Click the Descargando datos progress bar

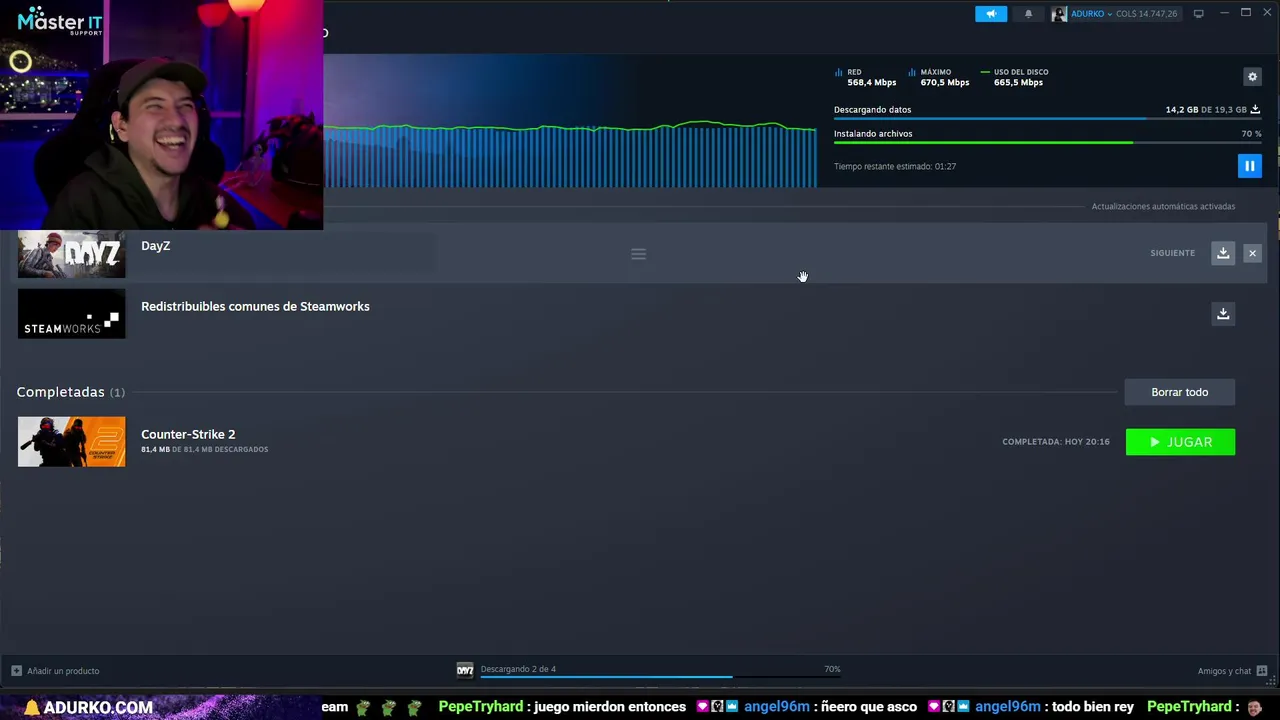click(x=1047, y=119)
